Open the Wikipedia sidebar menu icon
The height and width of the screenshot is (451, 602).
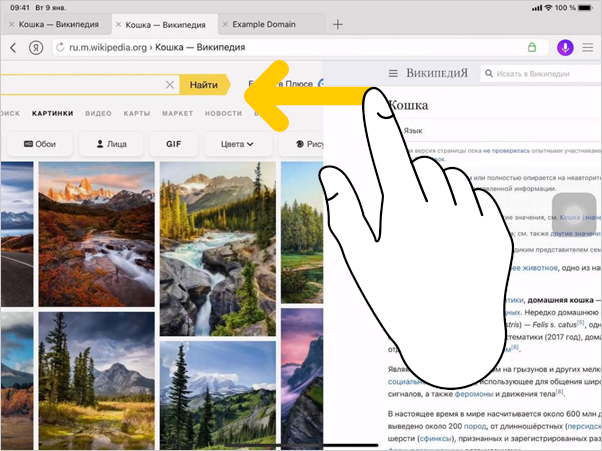(393, 74)
